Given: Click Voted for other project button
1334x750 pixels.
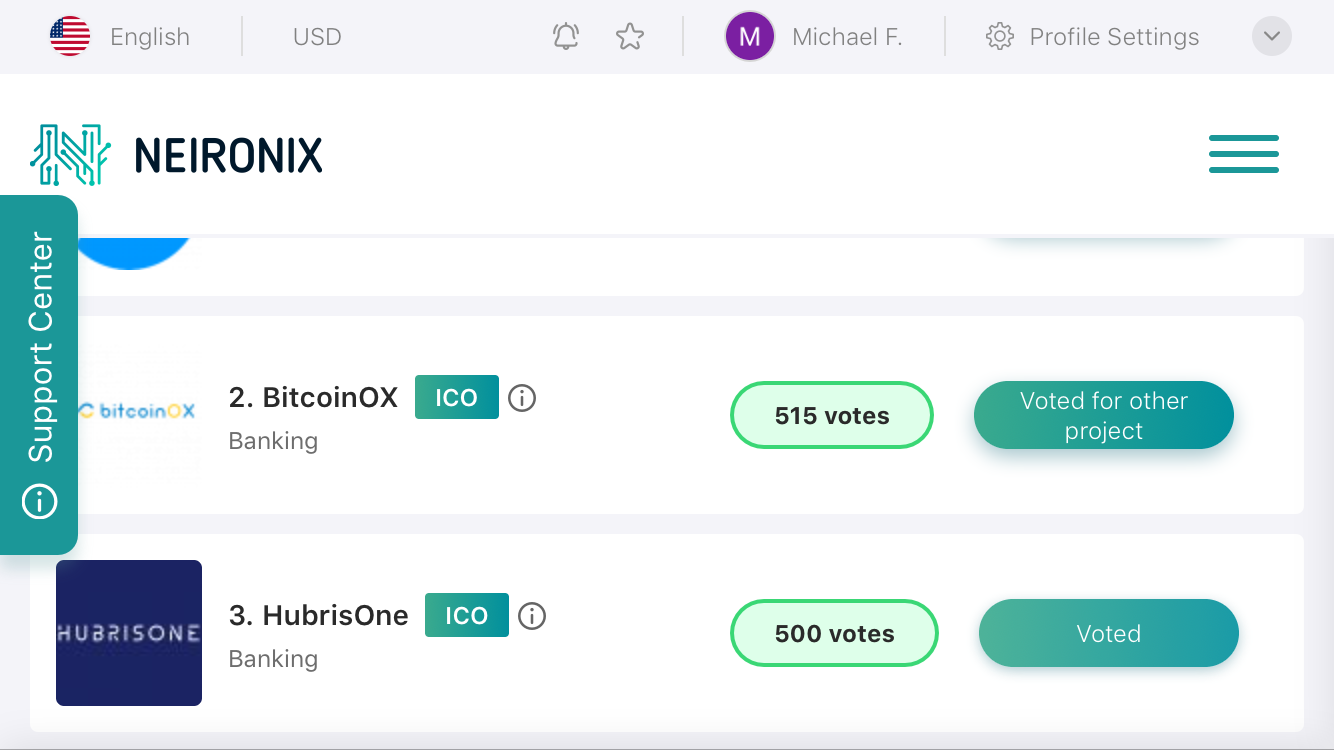Looking at the screenshot, I should click(x=1104, y=415).
